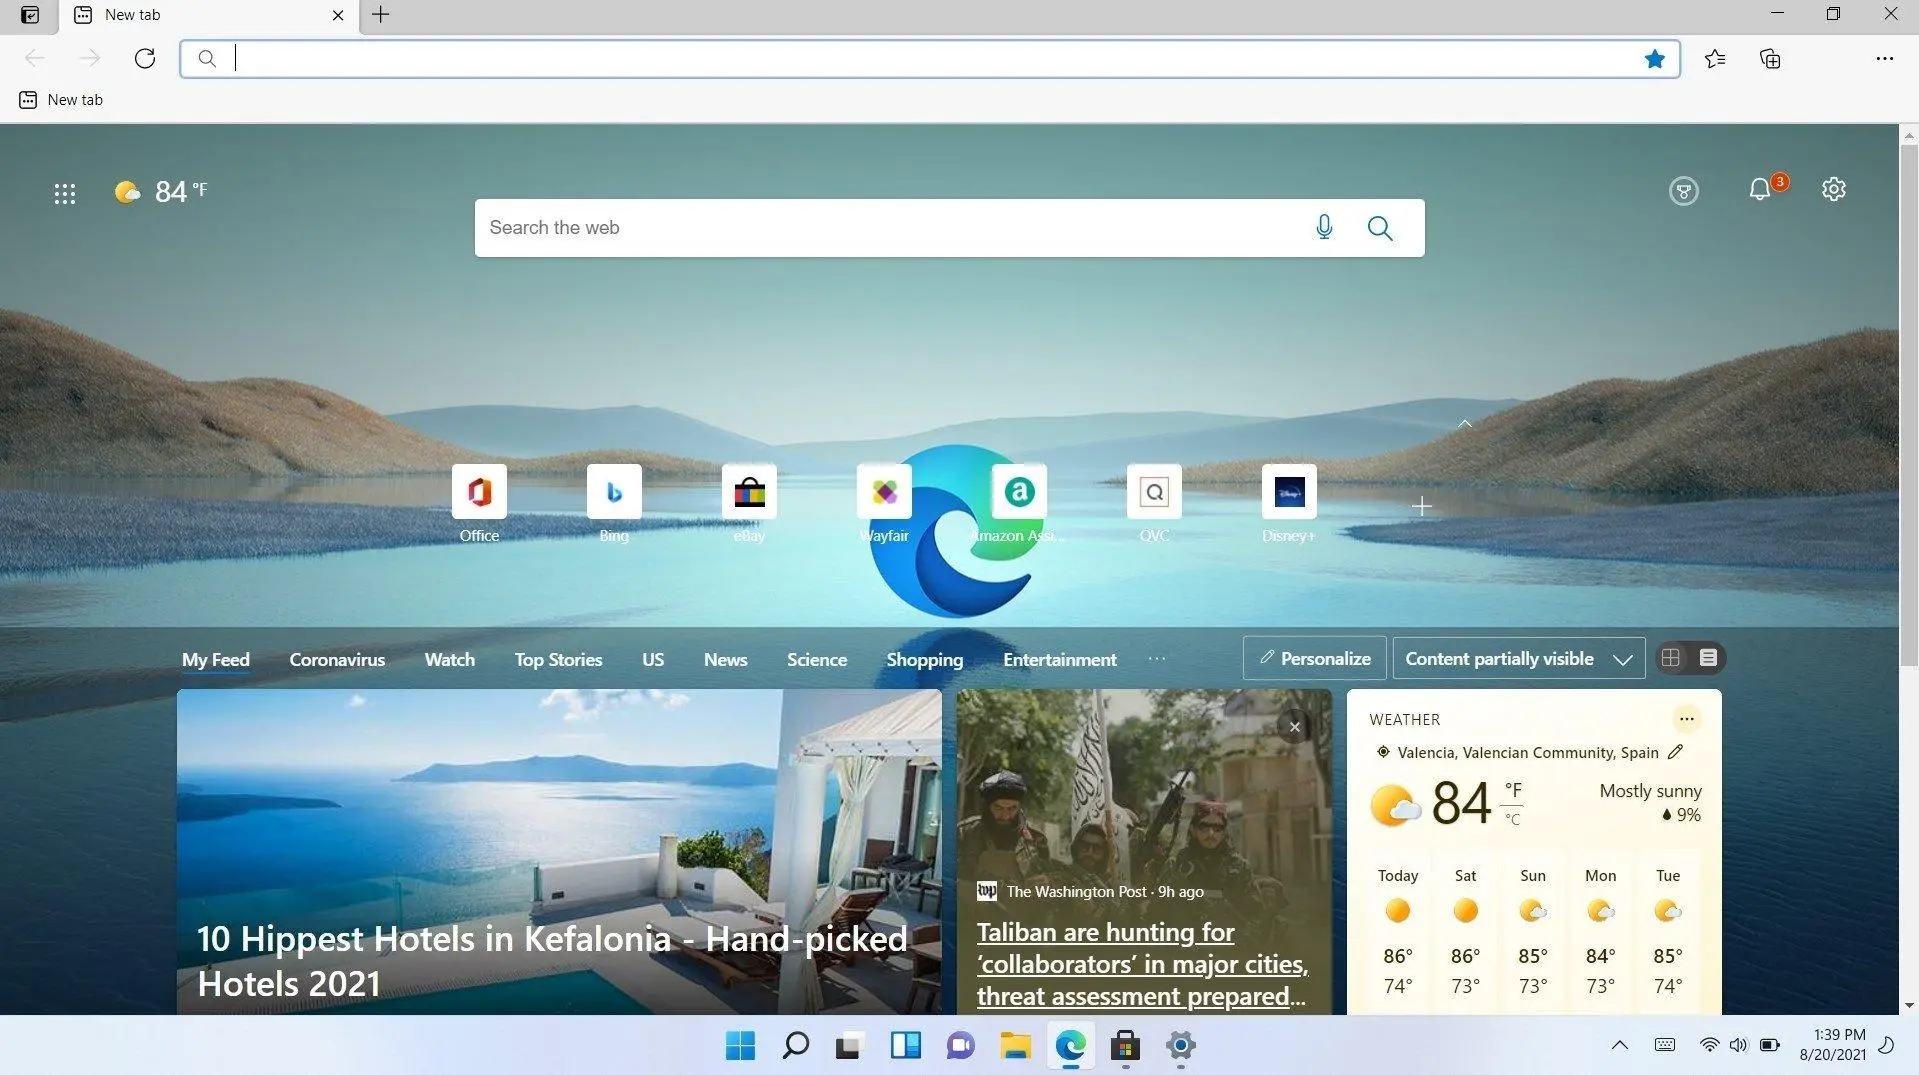The width and height of the screenshot is (1919, 1075).
Task: Open the Taliban news headline link
Action: pyautogui.click(x=1142, y=965)
